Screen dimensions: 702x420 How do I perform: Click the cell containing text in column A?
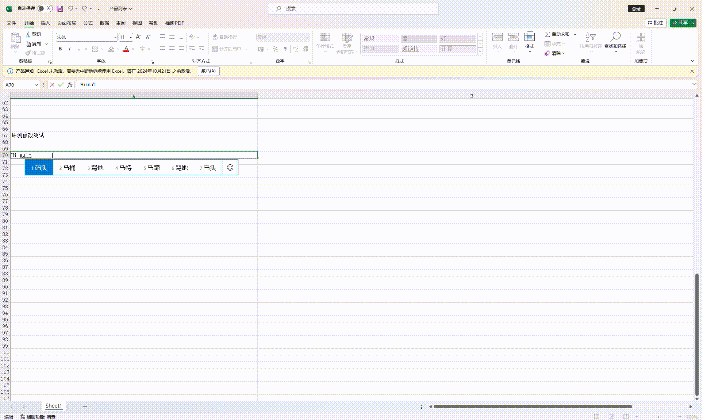tap(133, 135)
